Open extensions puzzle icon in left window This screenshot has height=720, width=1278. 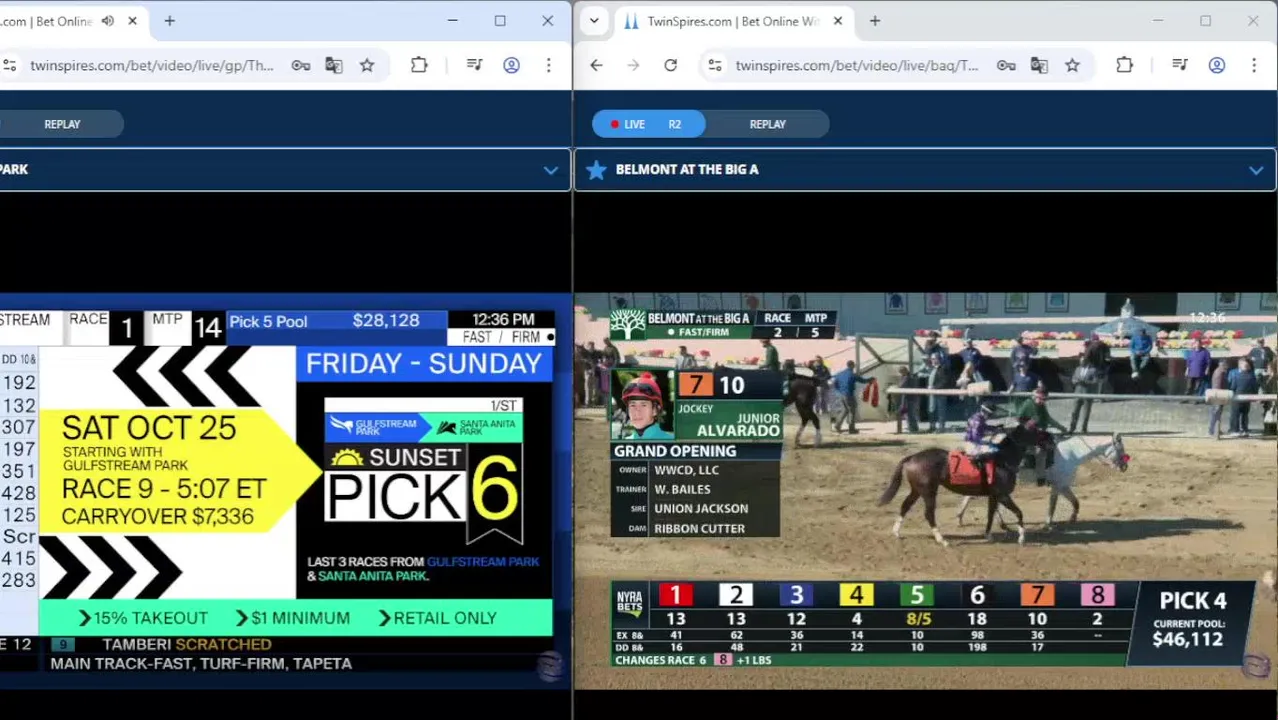pos(419,65)
